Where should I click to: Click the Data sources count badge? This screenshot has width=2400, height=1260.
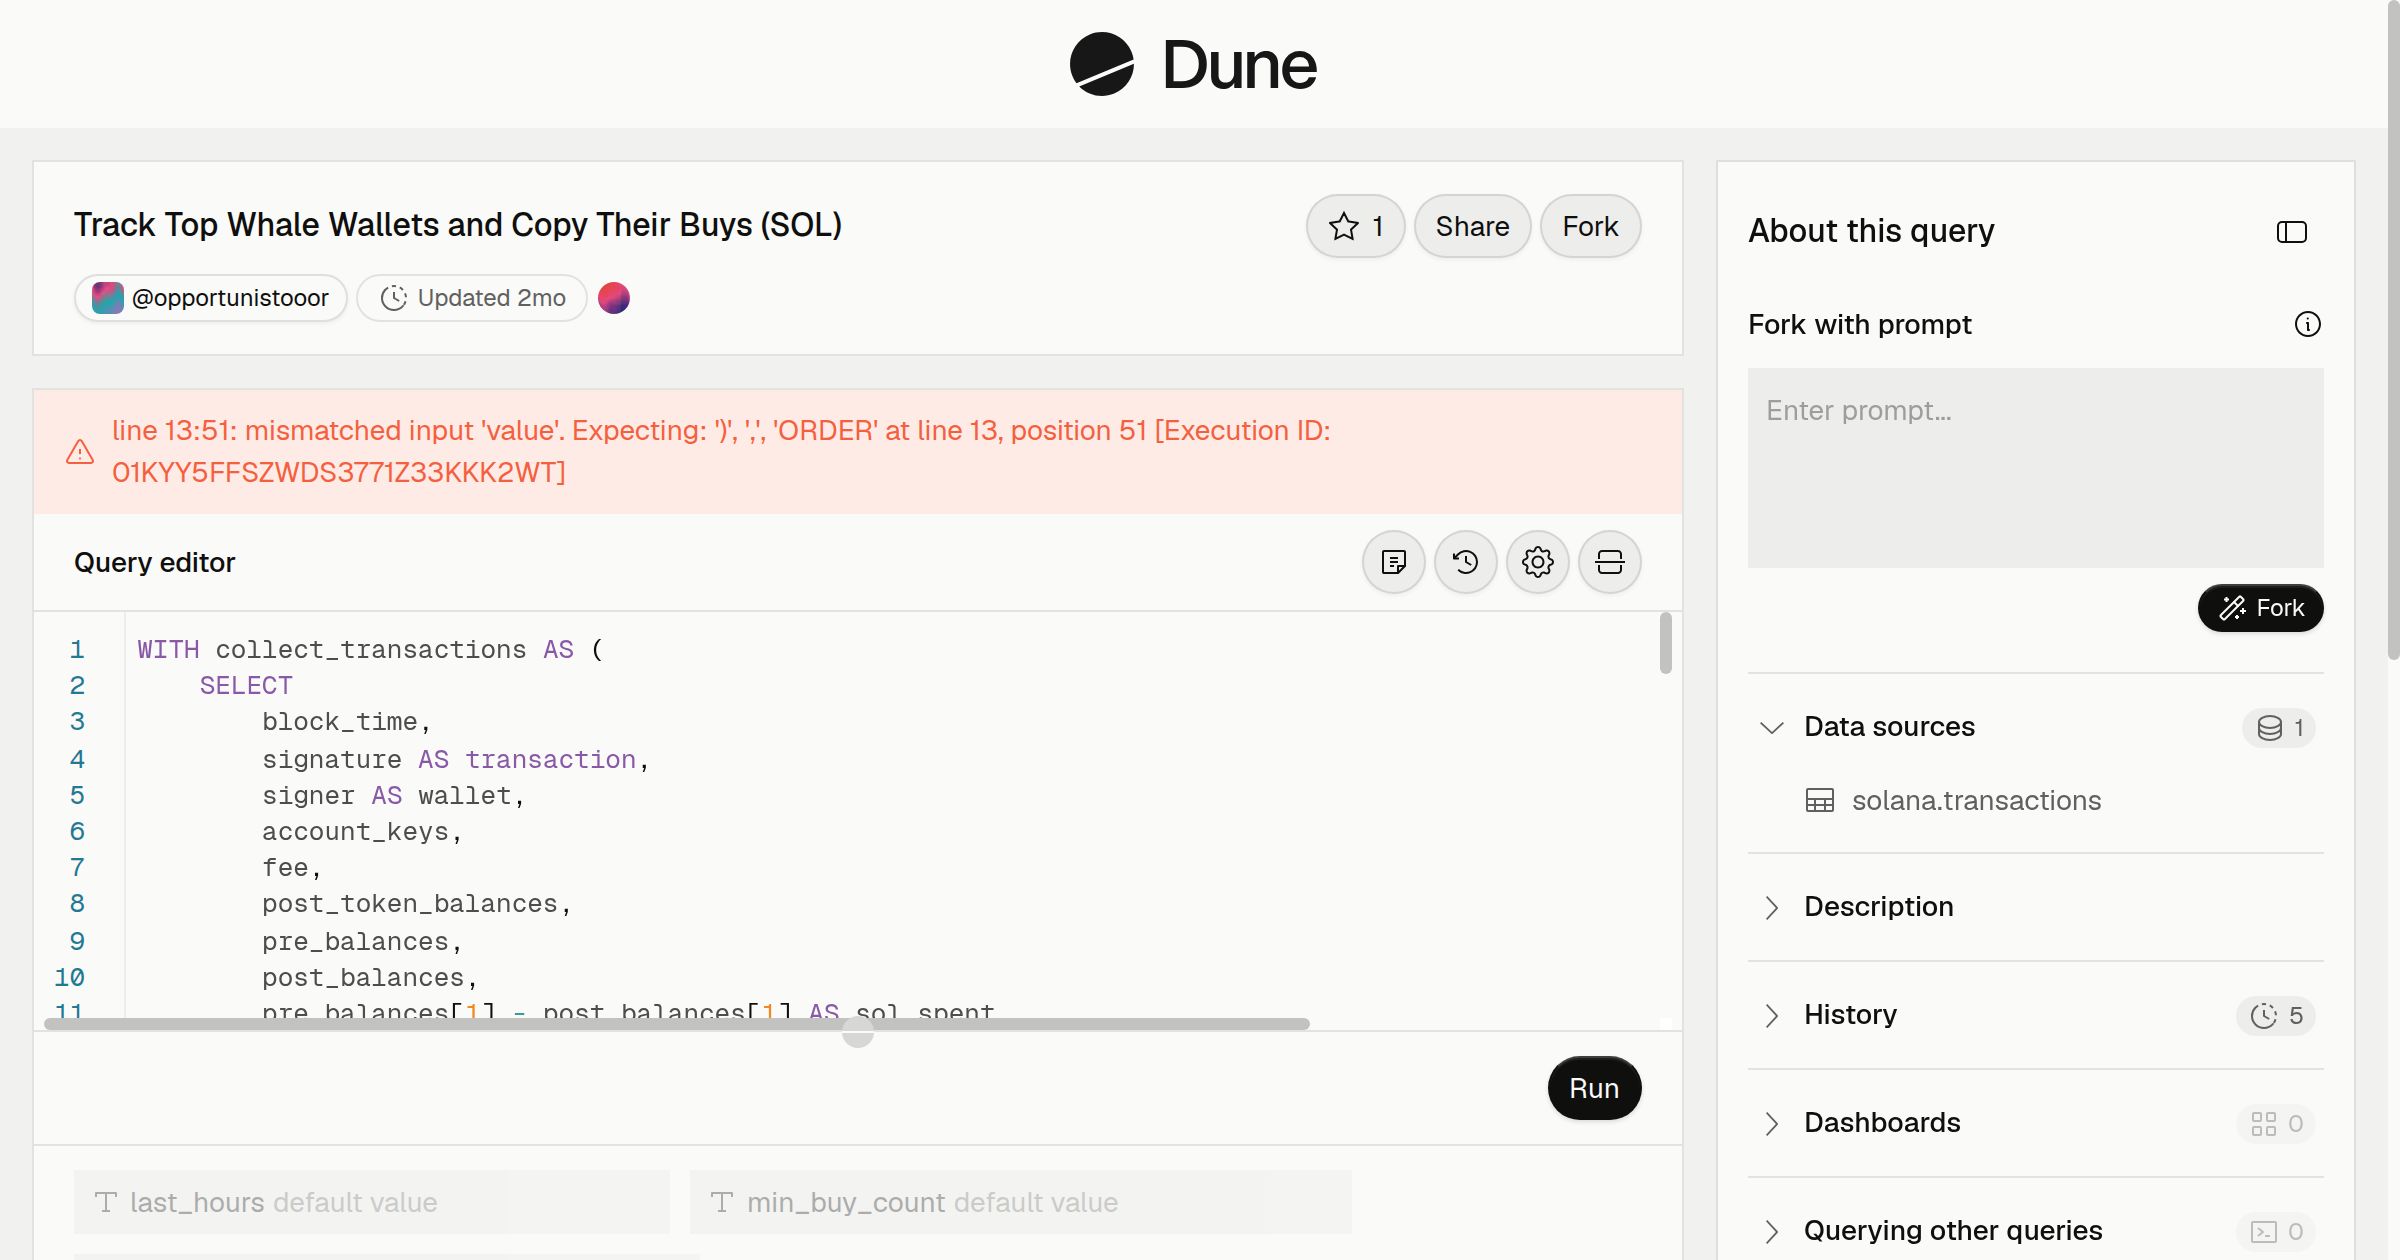2279,728
